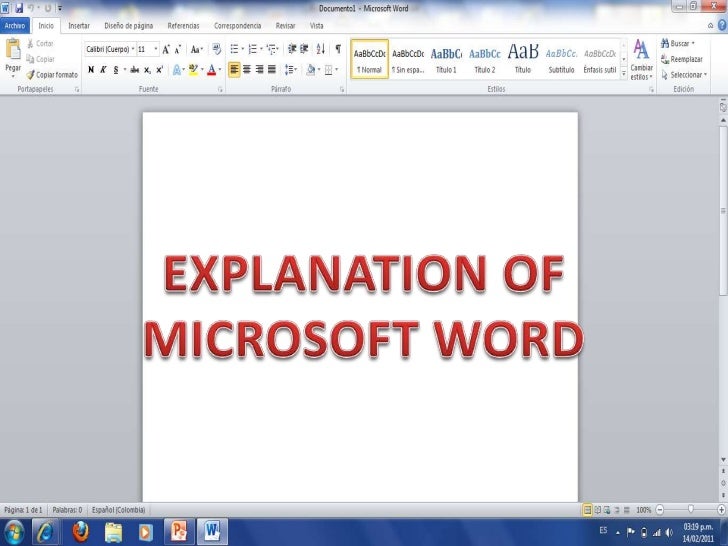The height and width of the screenshot is (546, 728).
Task: Click Reemplazar replace button
Action: 682,59
